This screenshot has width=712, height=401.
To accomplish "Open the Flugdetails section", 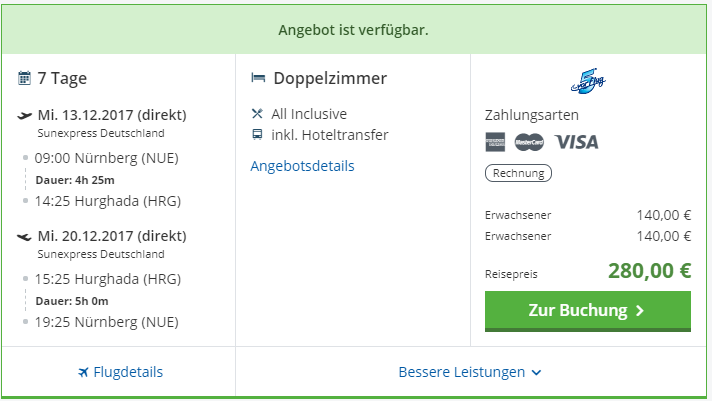I will click(120, 372).
